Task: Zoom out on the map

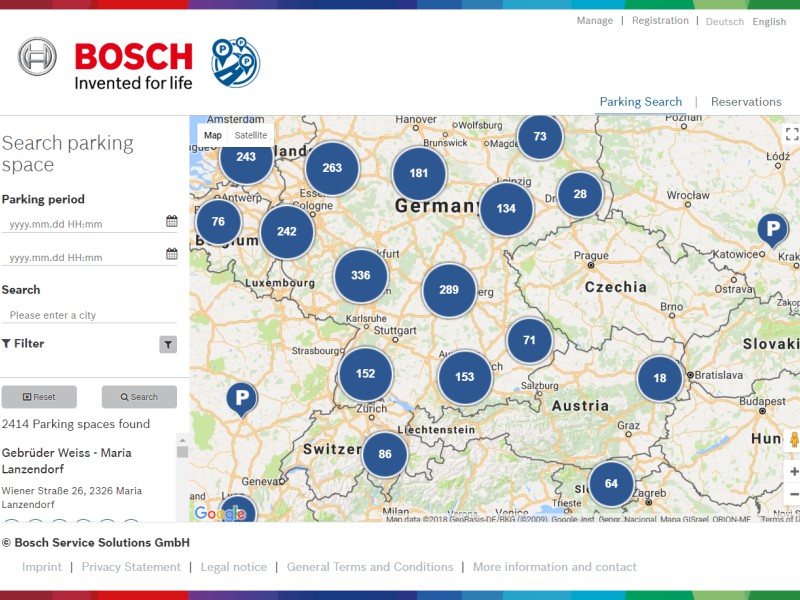Action: [x=793, y=494]
